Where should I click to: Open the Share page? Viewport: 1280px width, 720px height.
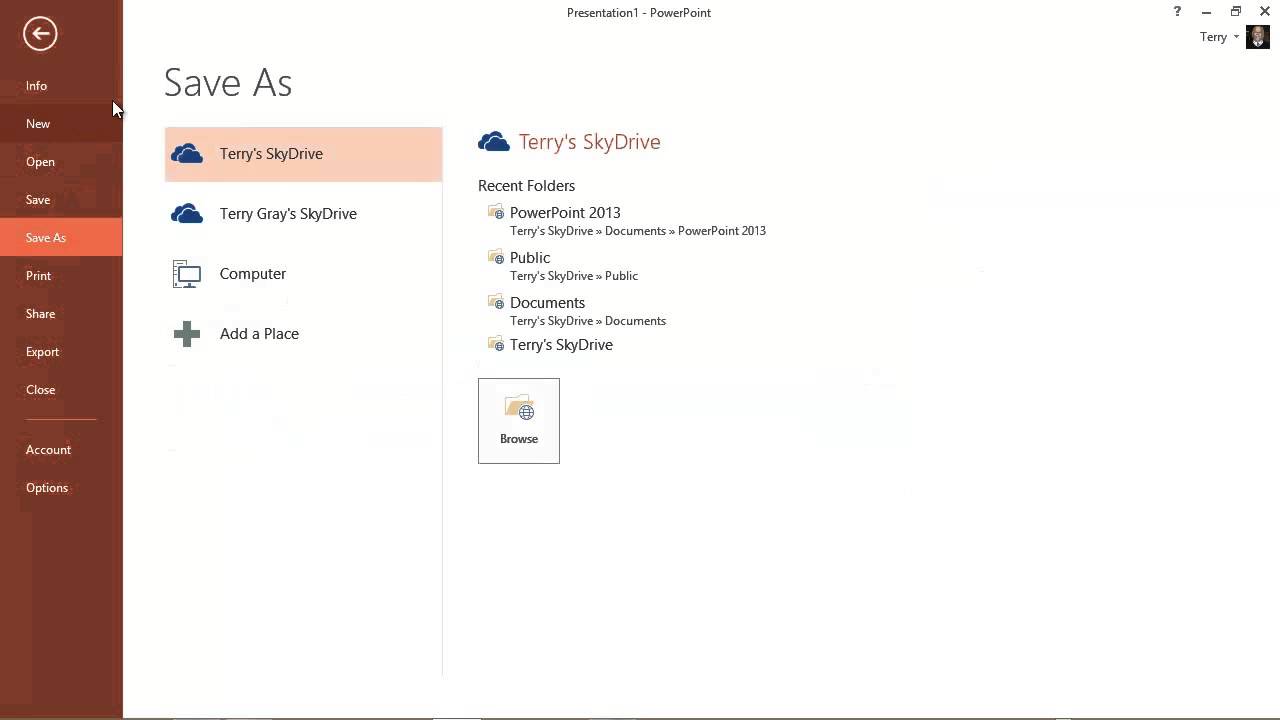pos(61,314)
